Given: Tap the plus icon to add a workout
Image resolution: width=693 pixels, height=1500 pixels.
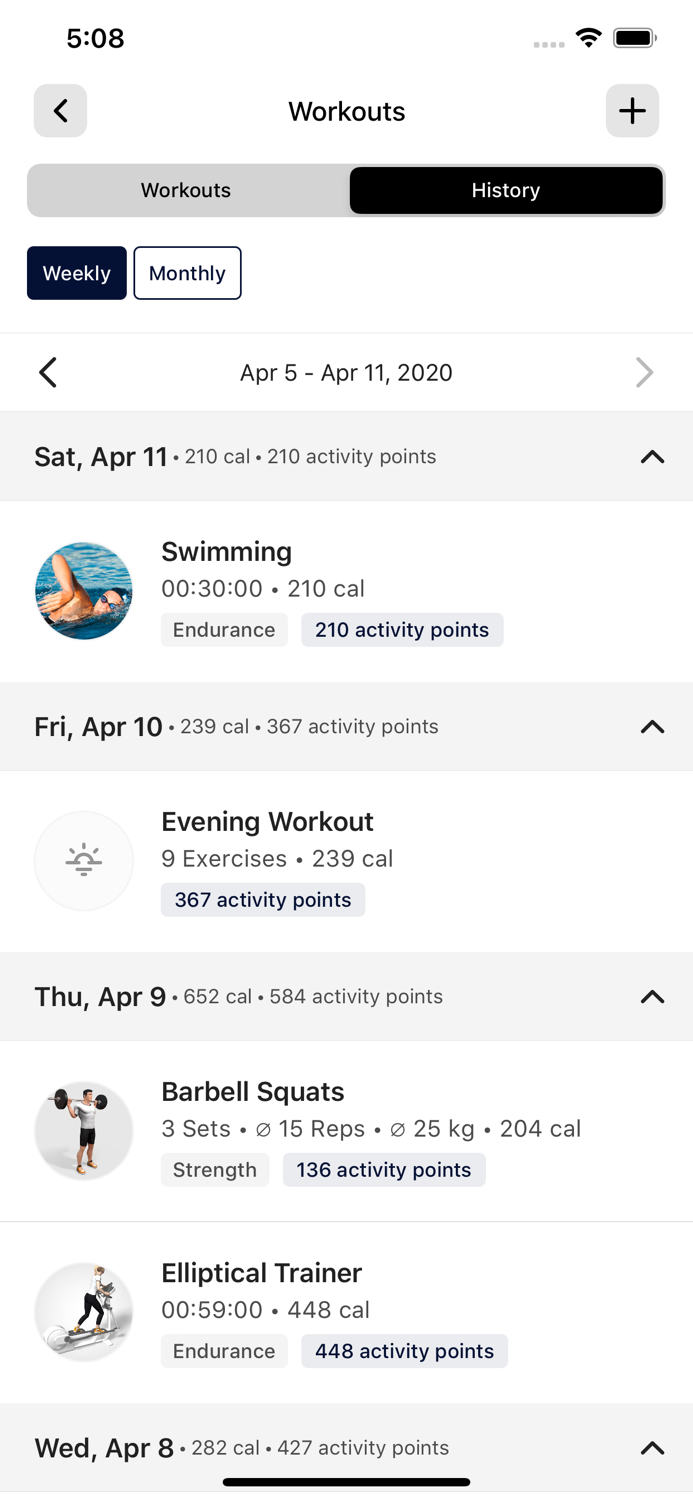Looking at the screenshot, I should click(632, 110).
